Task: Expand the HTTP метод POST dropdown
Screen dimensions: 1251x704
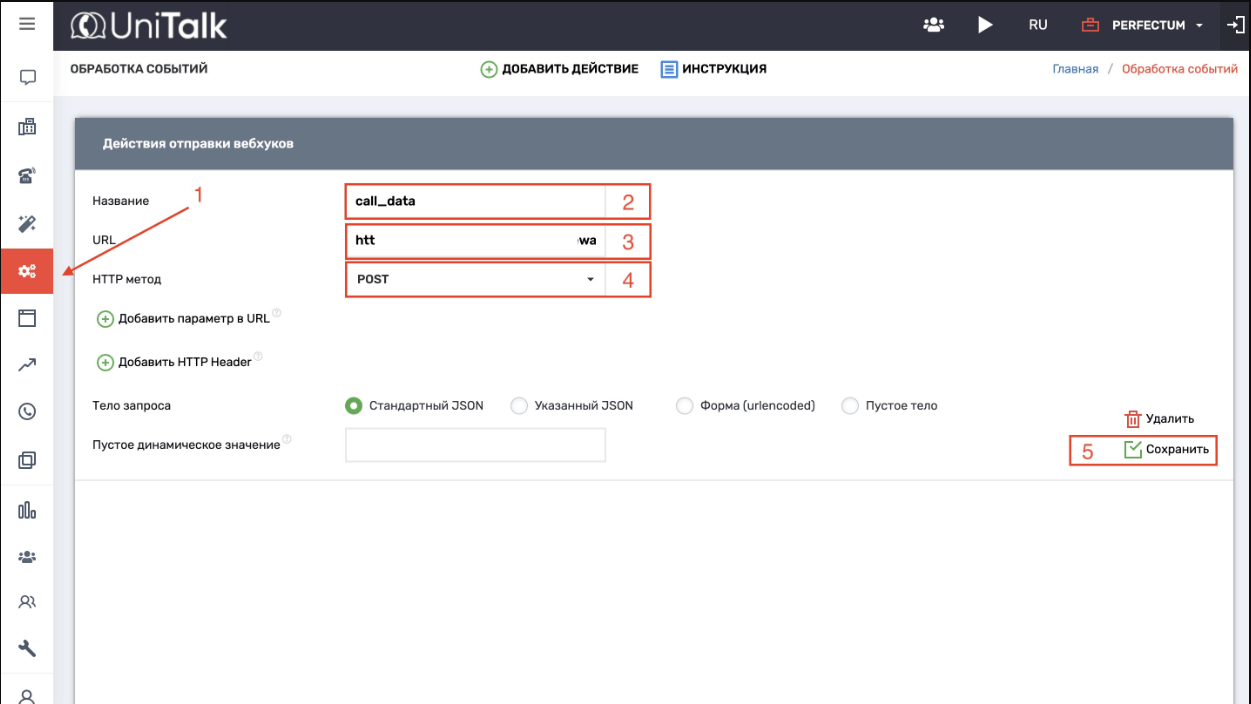Action: 475,279
